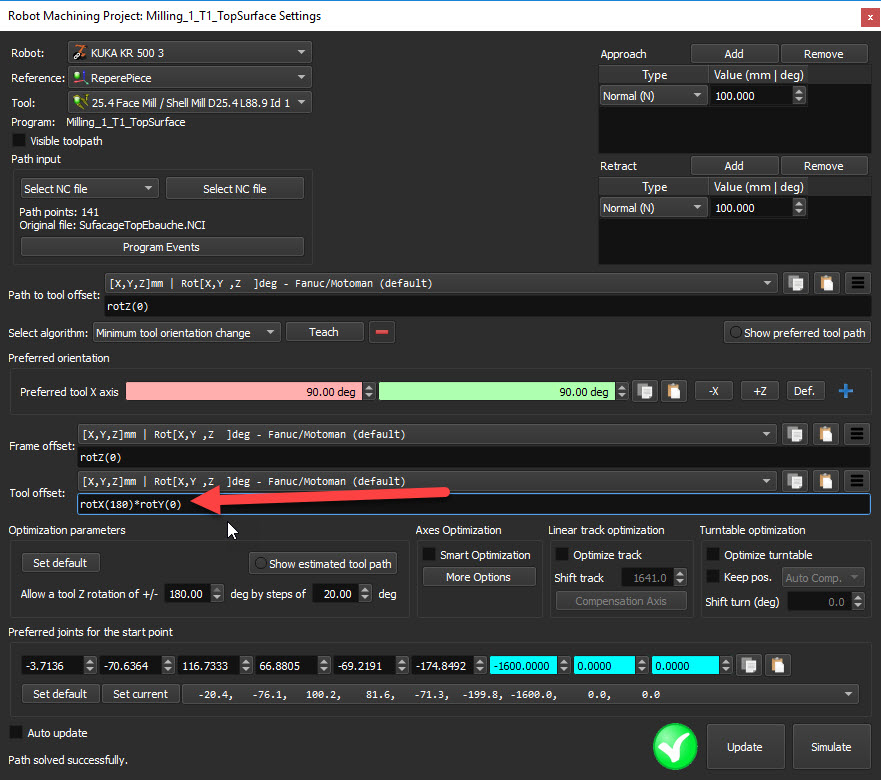This screenshot has width=881, height=780.
Task: Open the Robot dropdown KUKA KR 500 3
Action: click(x=190, y=52)
